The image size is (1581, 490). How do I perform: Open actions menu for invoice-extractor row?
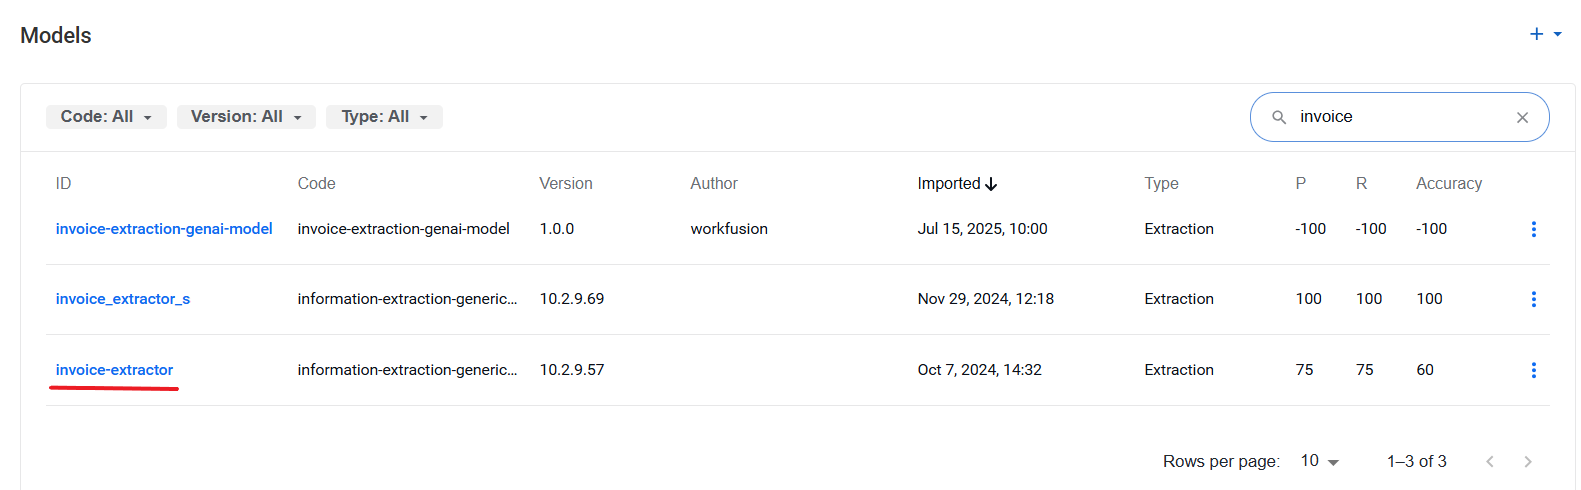(1533, 370)
